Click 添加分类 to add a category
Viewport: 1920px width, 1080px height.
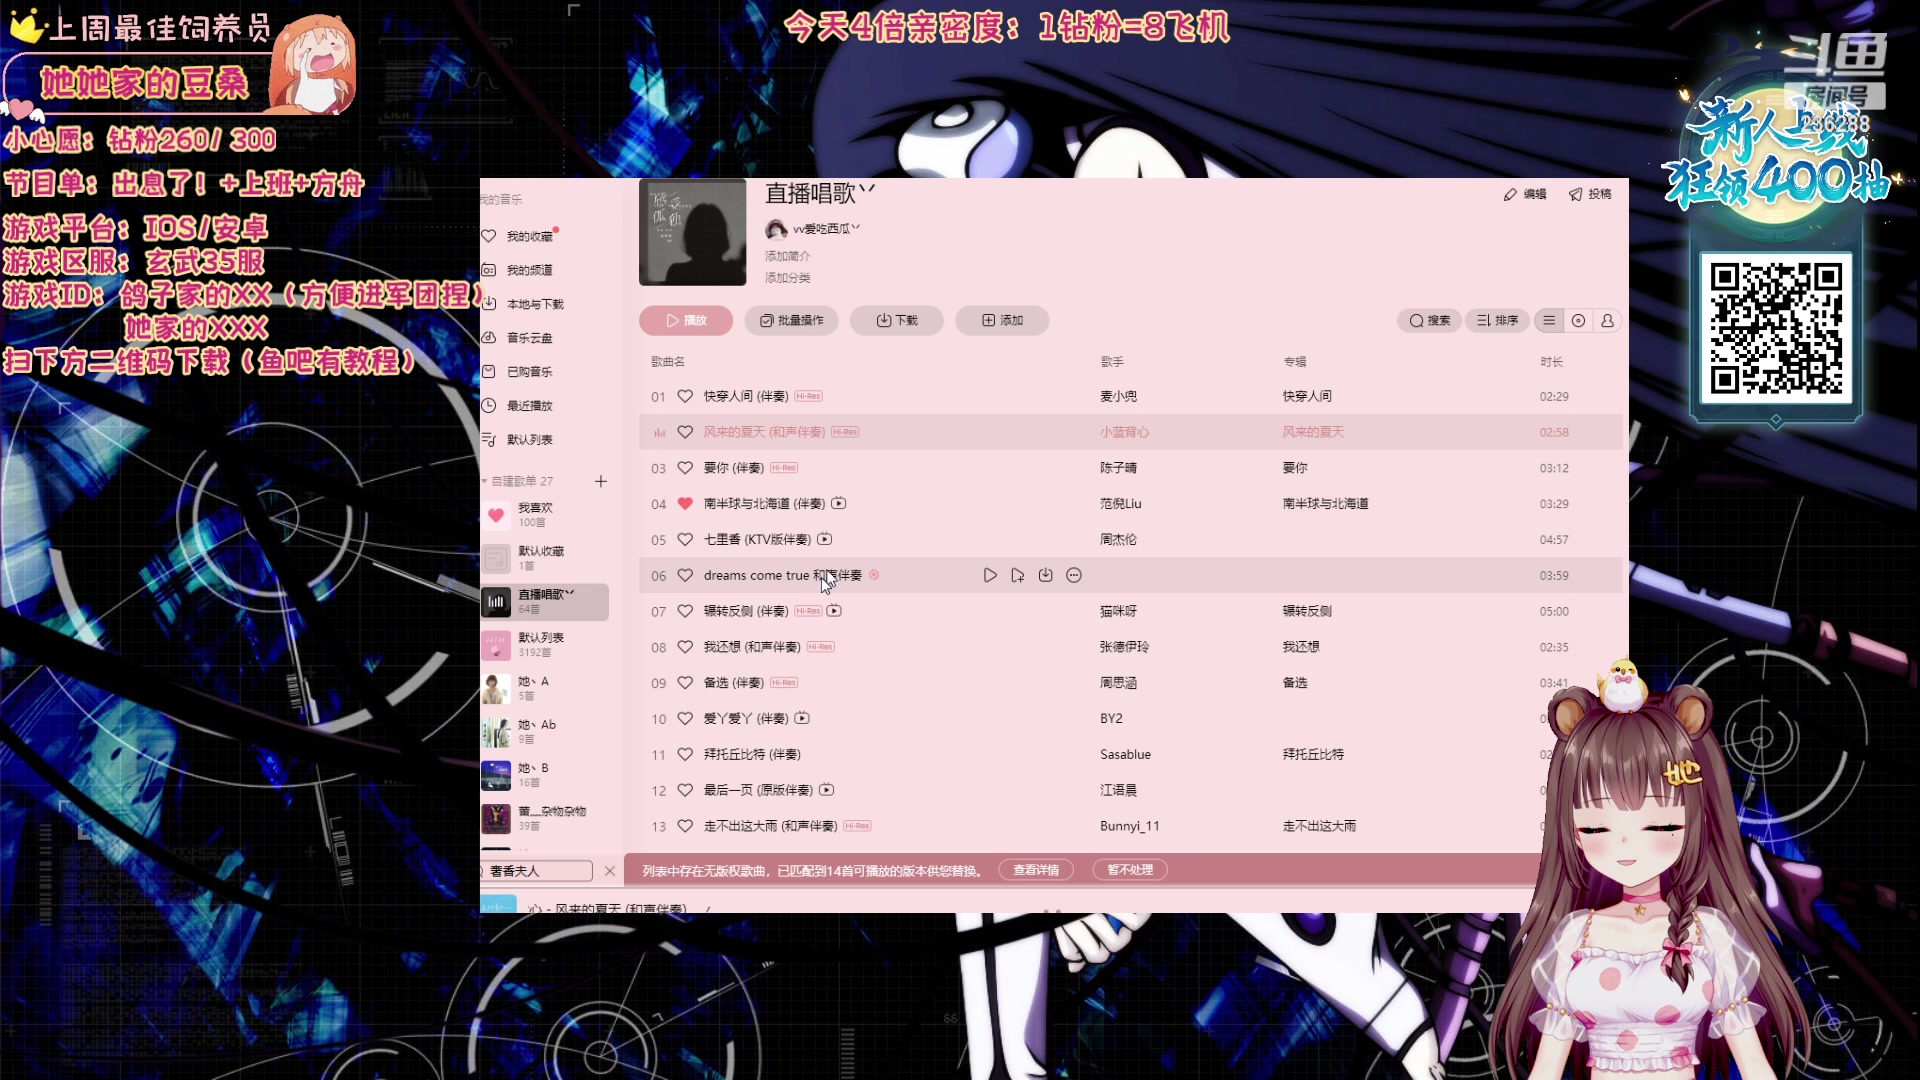787,278
